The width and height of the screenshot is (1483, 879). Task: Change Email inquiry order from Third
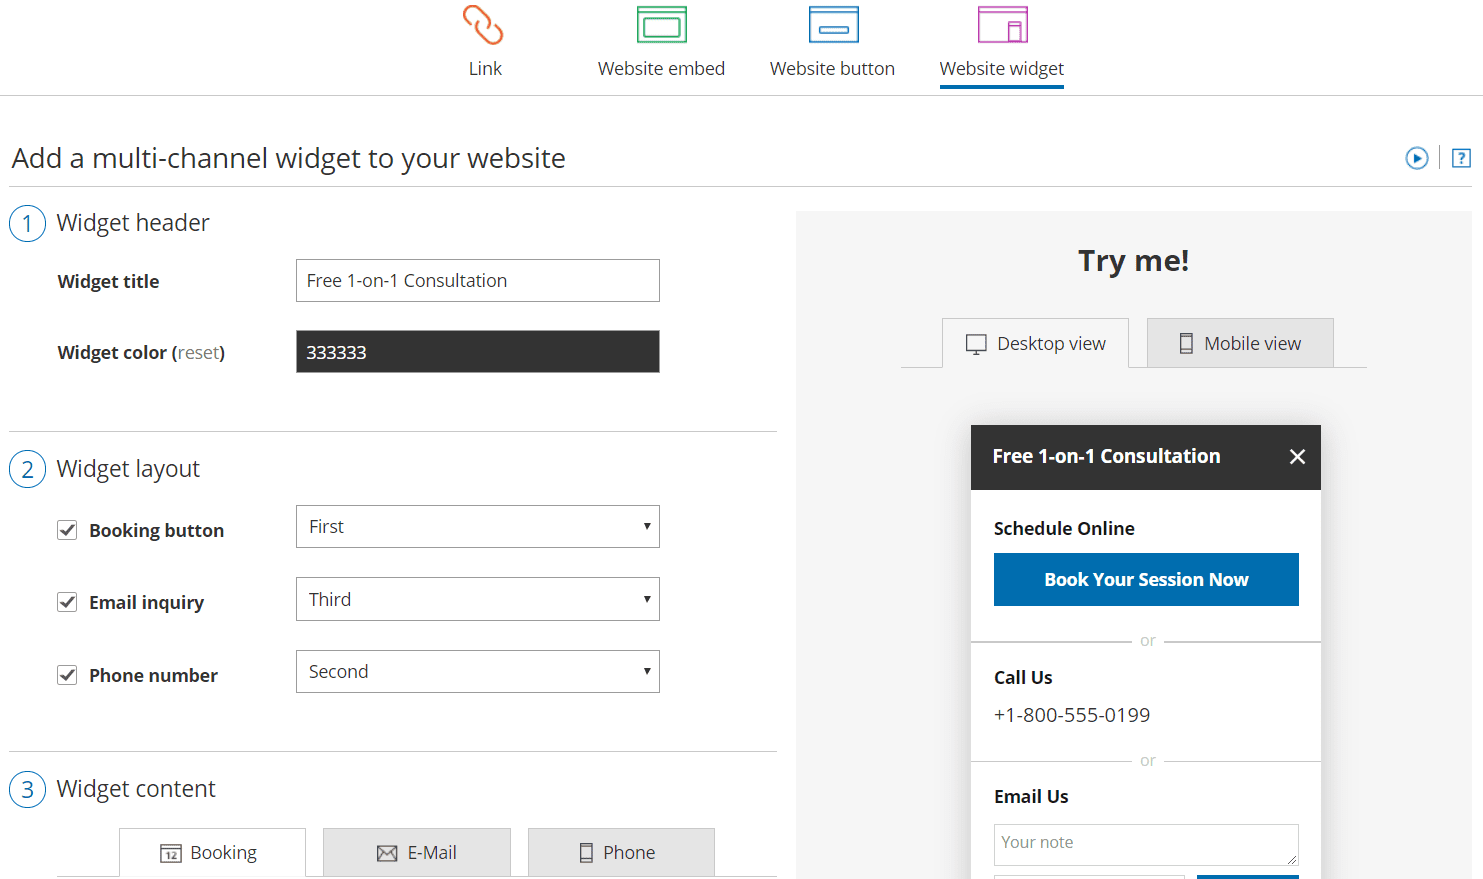pos(477,598)
